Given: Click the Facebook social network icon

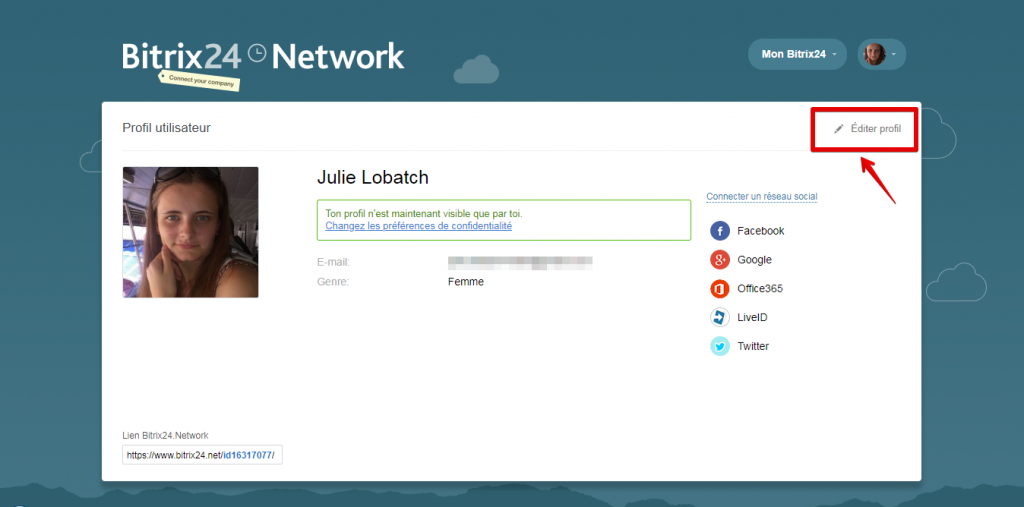Looking at the screenshot, I should [x=720, y=231].
